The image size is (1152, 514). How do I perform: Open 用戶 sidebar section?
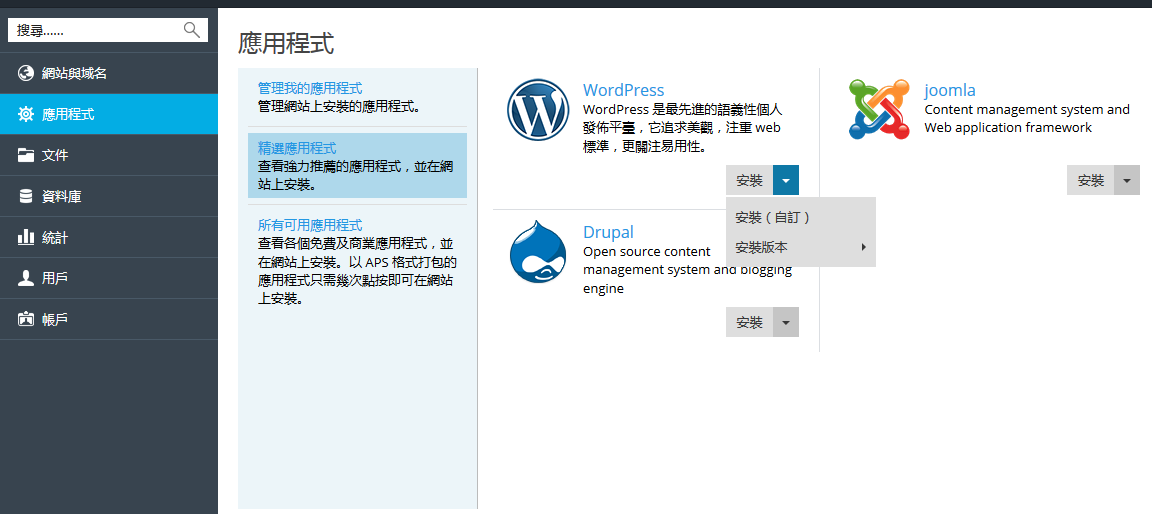tap(109, 278)
